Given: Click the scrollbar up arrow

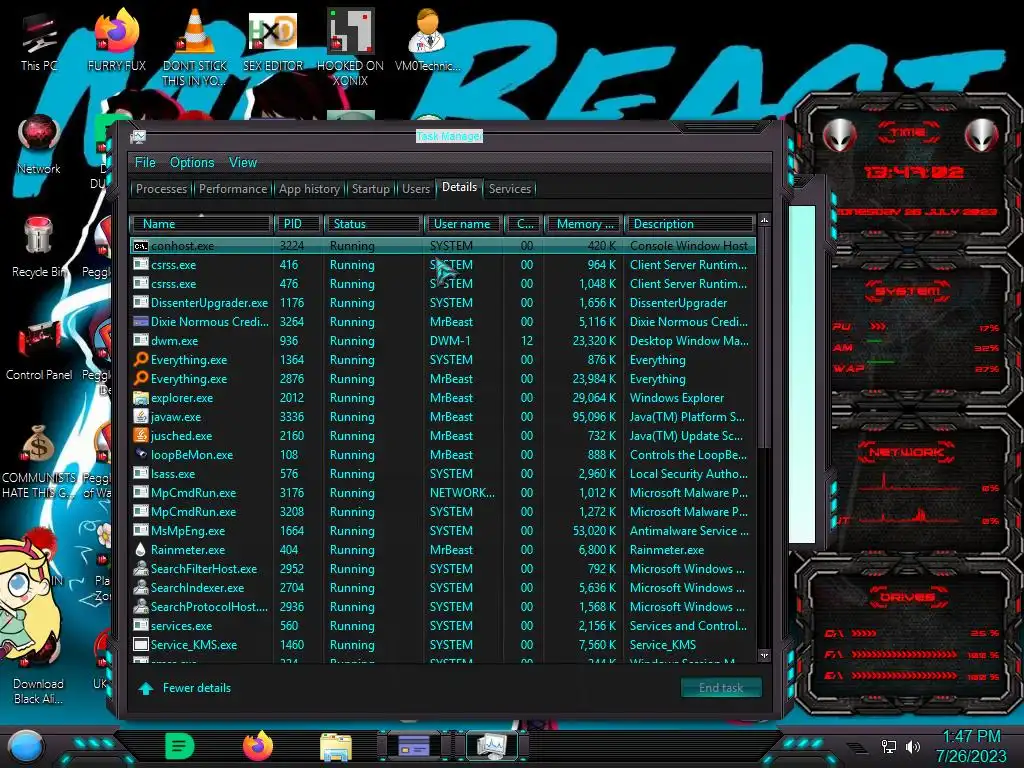Looking at the screenshot, I should (x=764, y=221).
